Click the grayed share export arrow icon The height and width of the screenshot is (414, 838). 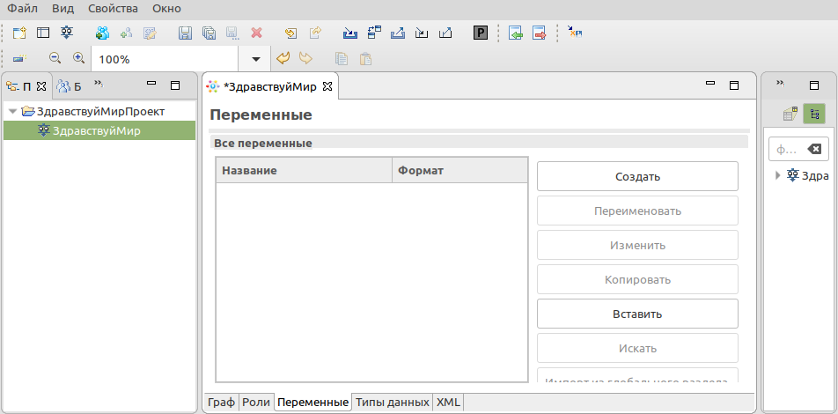tap(315, 33)
